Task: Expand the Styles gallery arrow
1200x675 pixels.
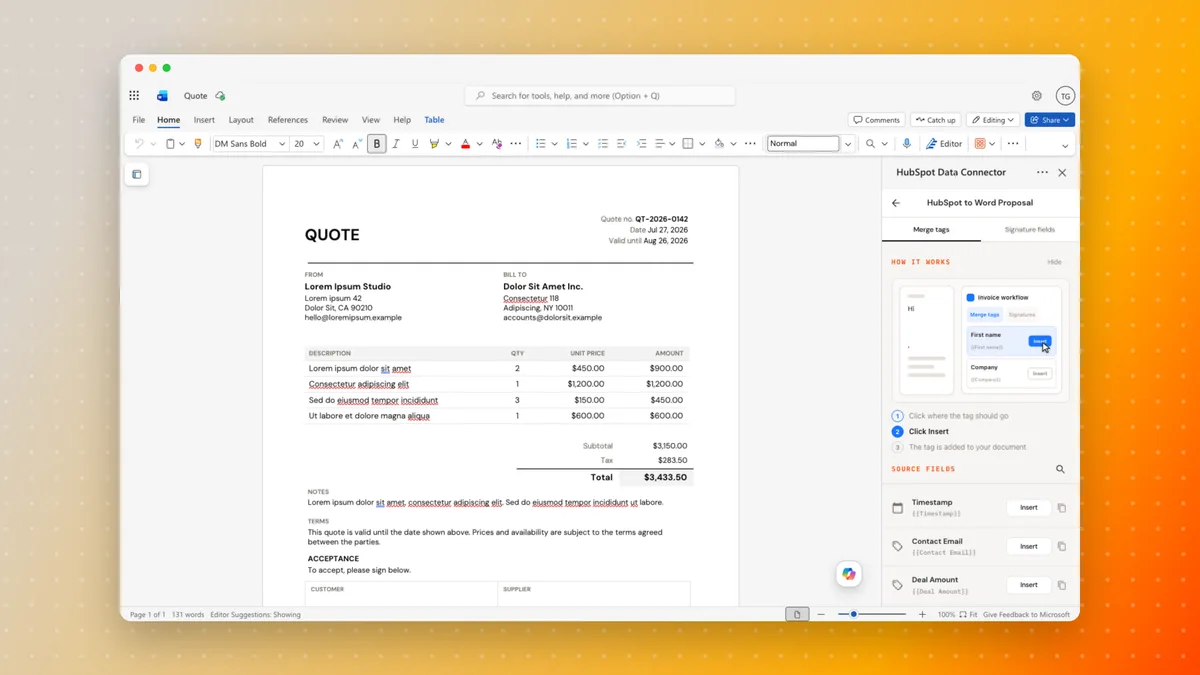Action: [848, 144]
